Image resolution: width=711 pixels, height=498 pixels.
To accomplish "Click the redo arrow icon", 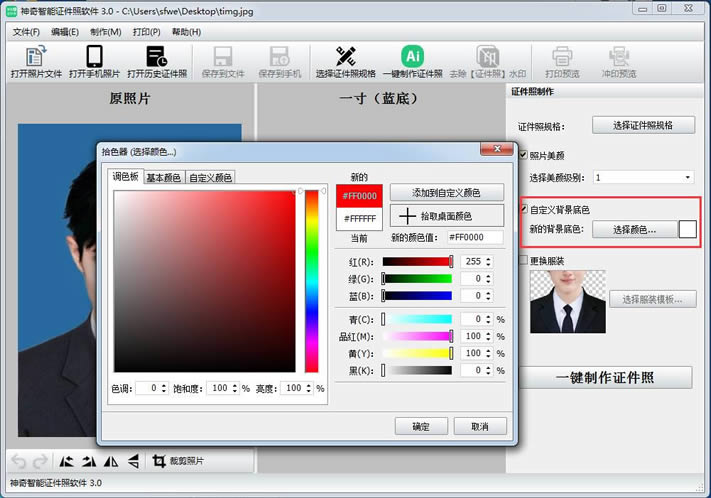I will point(40,461).
